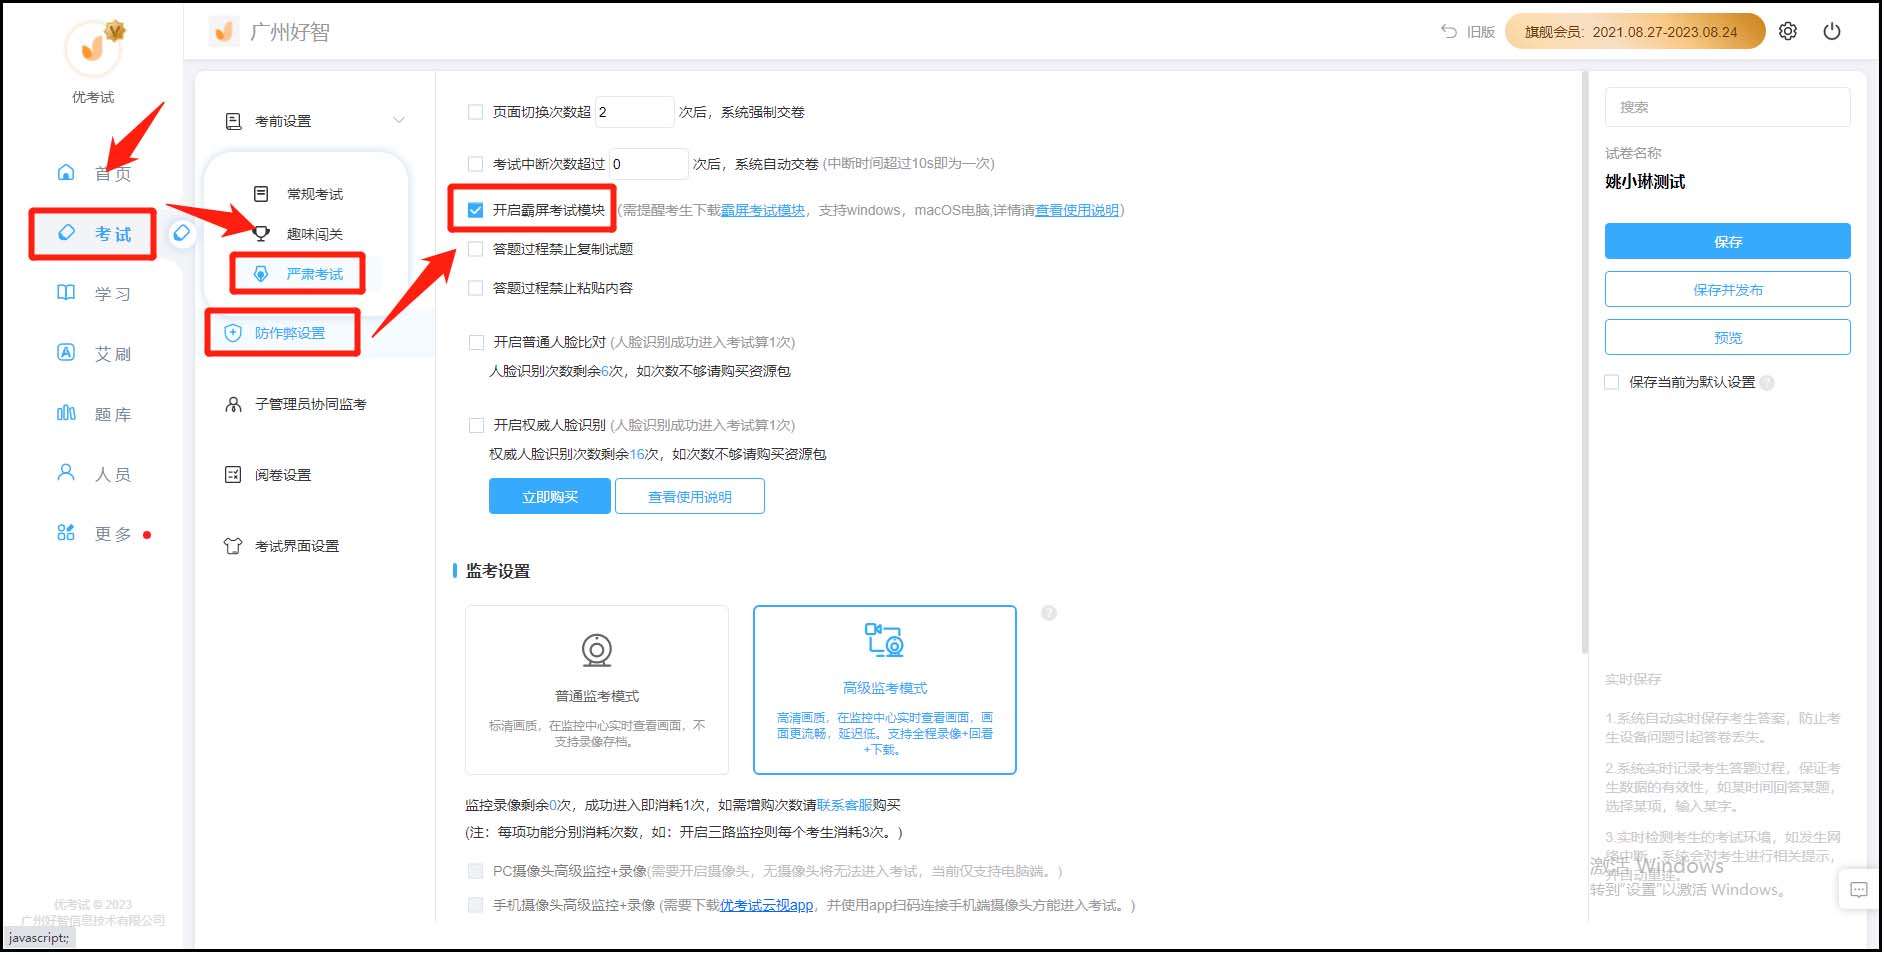
Task: Open the 首页 home icon in the sidebar
Action: coord(66,172)
